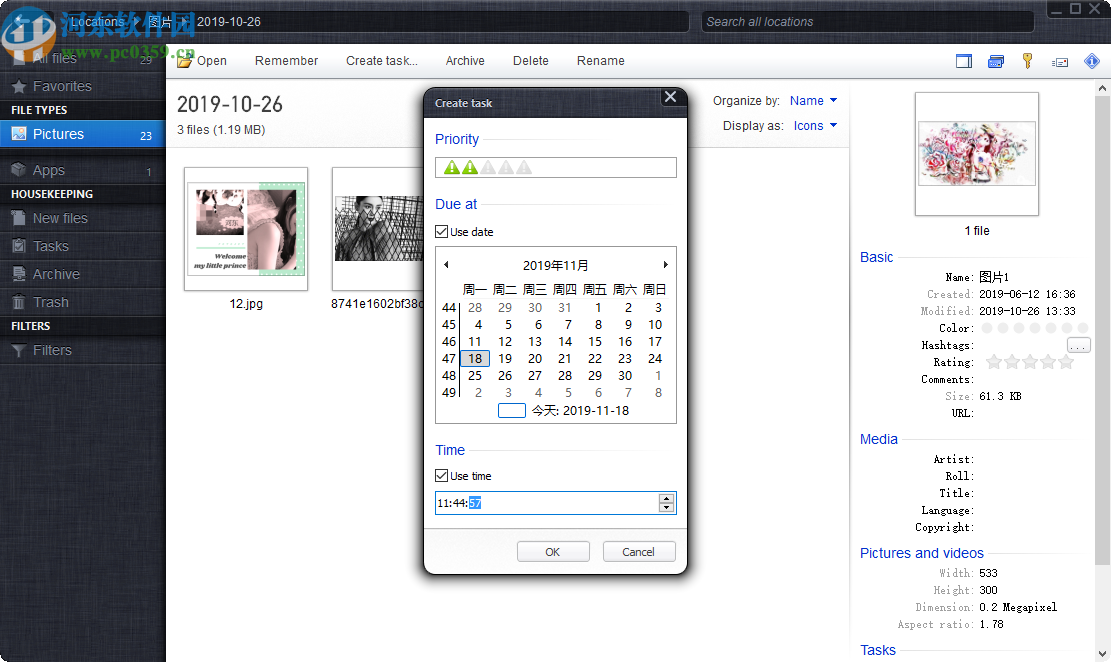This screenshot has width=1111, height=662.
Task: Click Open in the toolbar
Action: 202,61
